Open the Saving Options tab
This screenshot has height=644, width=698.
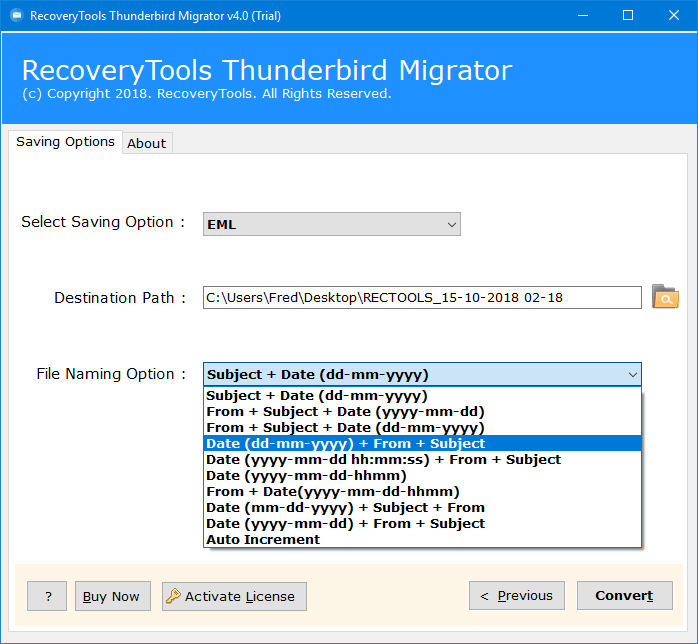pos(65,142)
